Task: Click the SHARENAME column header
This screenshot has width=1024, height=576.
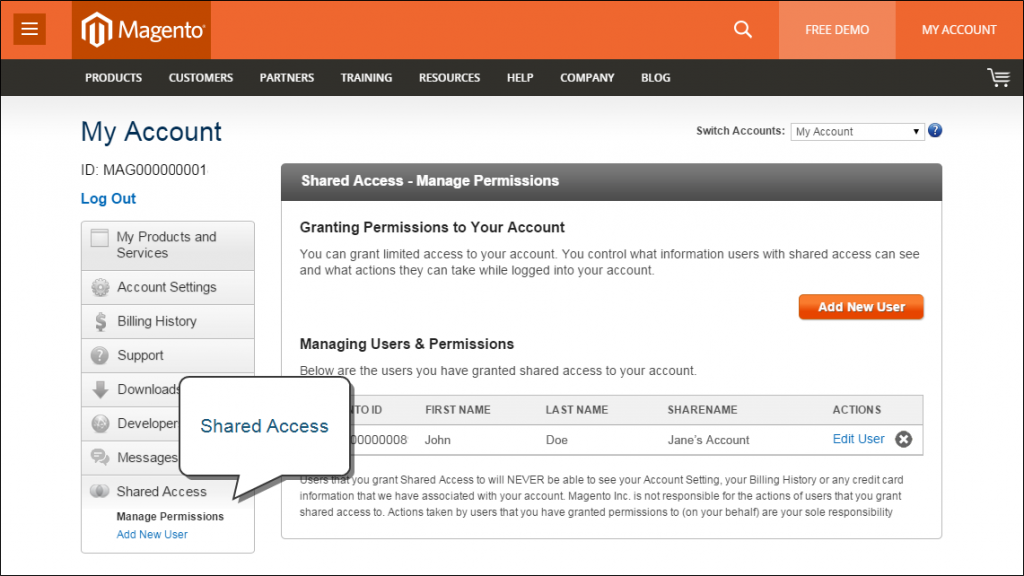Action: (702, 409)
